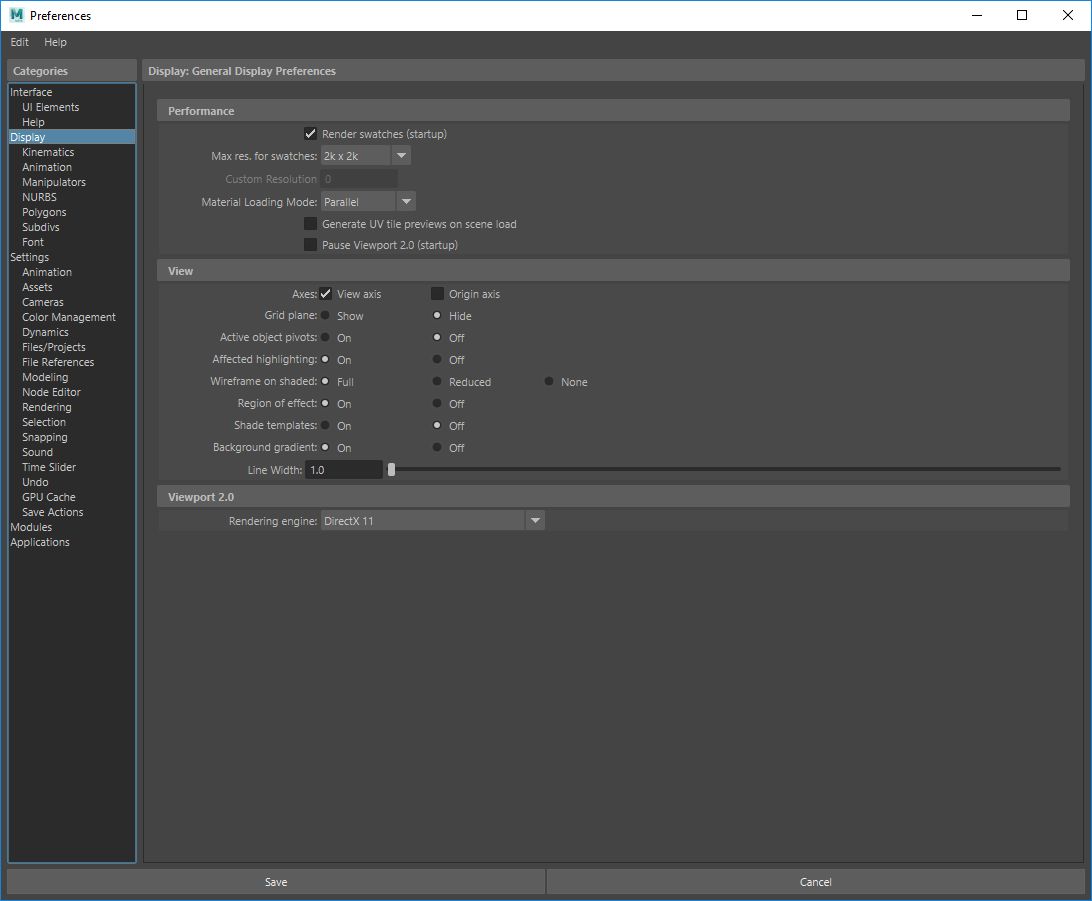The width and height of the screenshot is (1092, 901).
Task: Select Time Slider category
Action: pos(48,467)
